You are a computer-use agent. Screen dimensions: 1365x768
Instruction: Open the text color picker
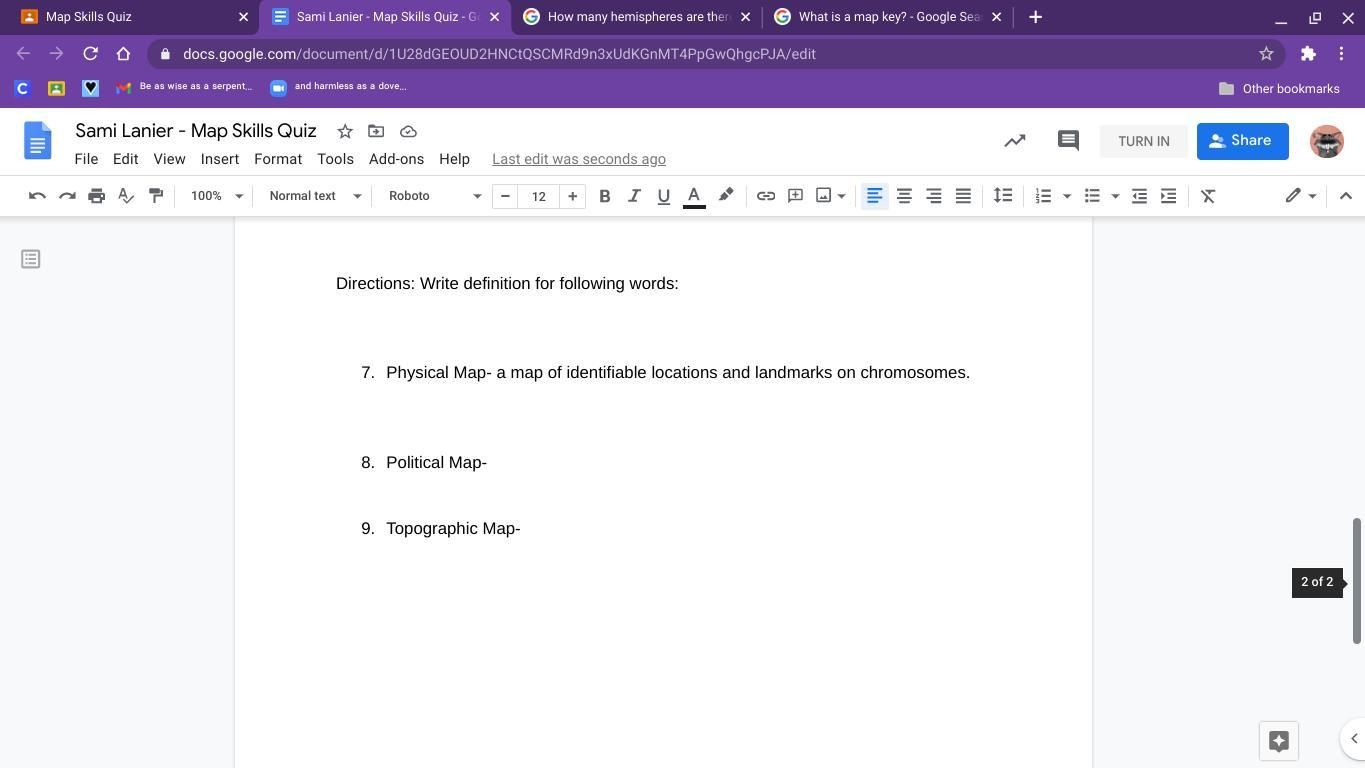(x=693, y=196)
